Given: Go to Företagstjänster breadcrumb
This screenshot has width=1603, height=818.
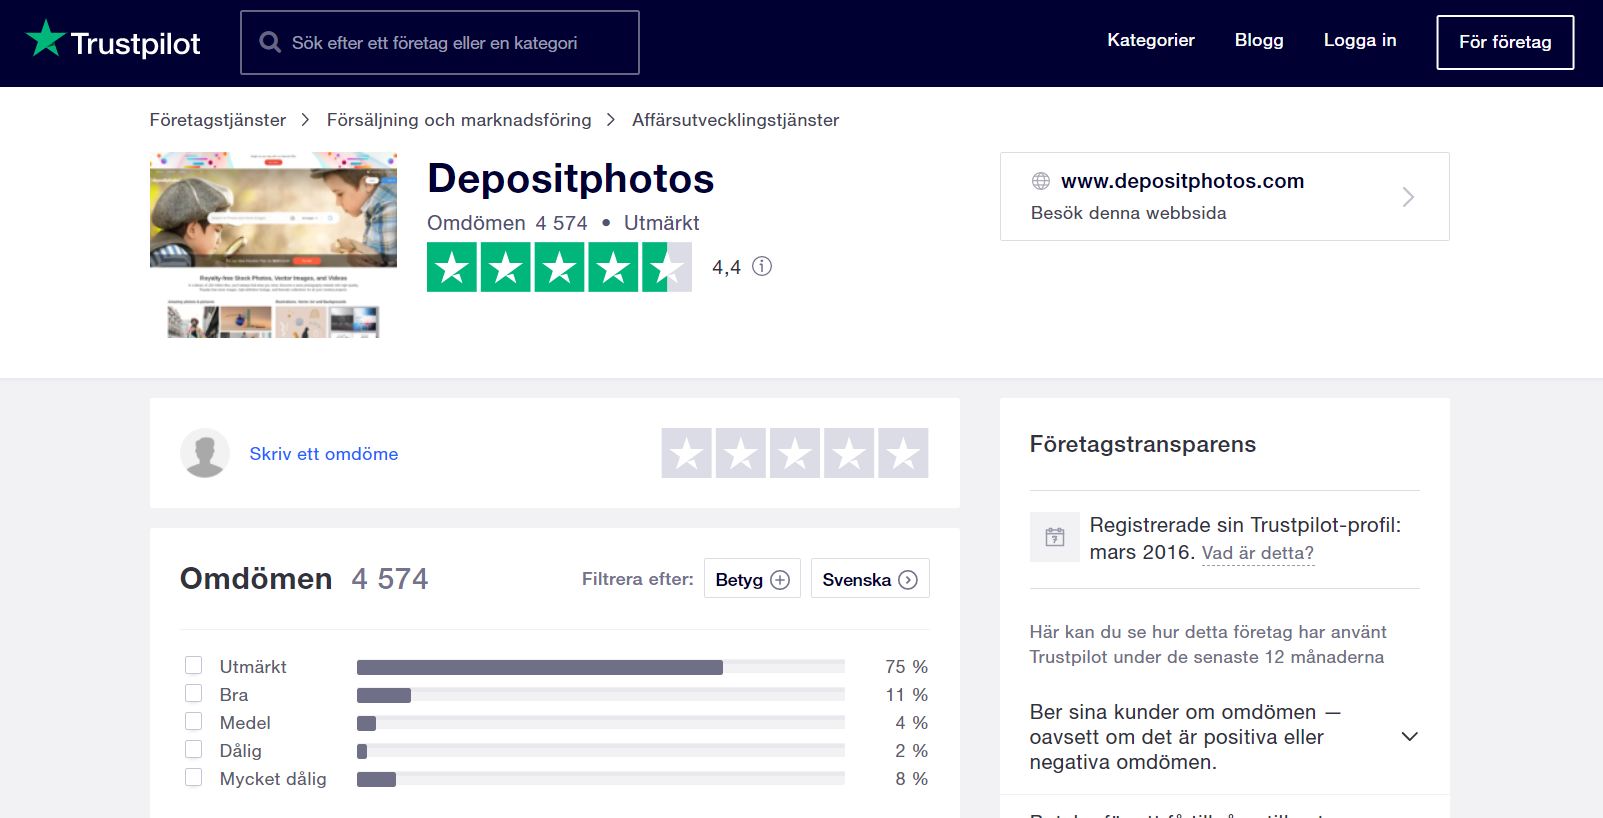Looking at the screenshot, I should coord(218,120).
